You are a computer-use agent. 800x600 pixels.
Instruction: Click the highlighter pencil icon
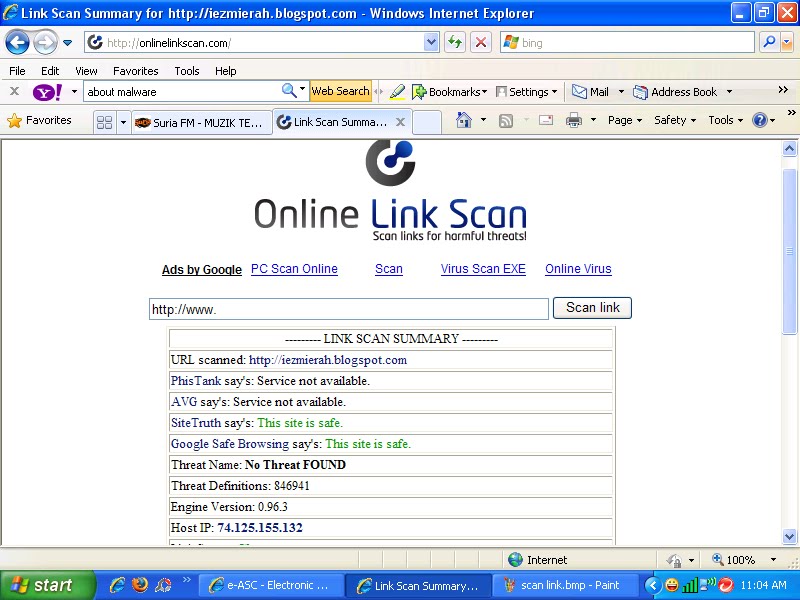[x=397, y=91]
